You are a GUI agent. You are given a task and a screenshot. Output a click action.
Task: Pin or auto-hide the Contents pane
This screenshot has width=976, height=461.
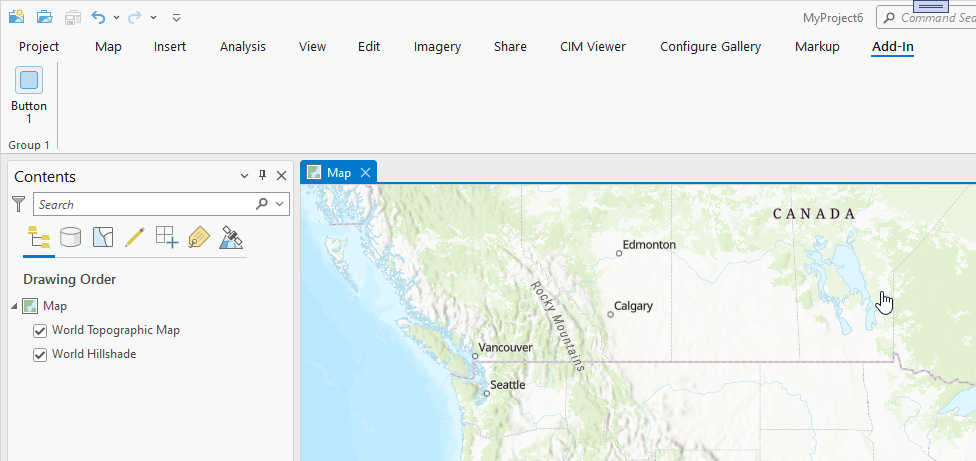point(263,176)
